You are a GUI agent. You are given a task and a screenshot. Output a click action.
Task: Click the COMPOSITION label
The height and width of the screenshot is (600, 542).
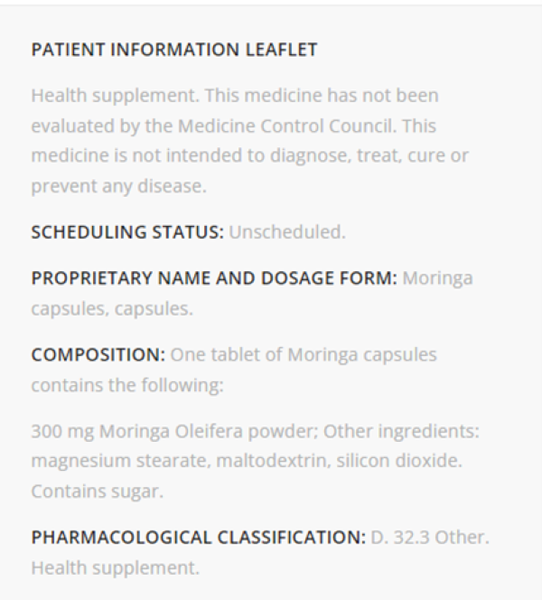pos(98,355)
